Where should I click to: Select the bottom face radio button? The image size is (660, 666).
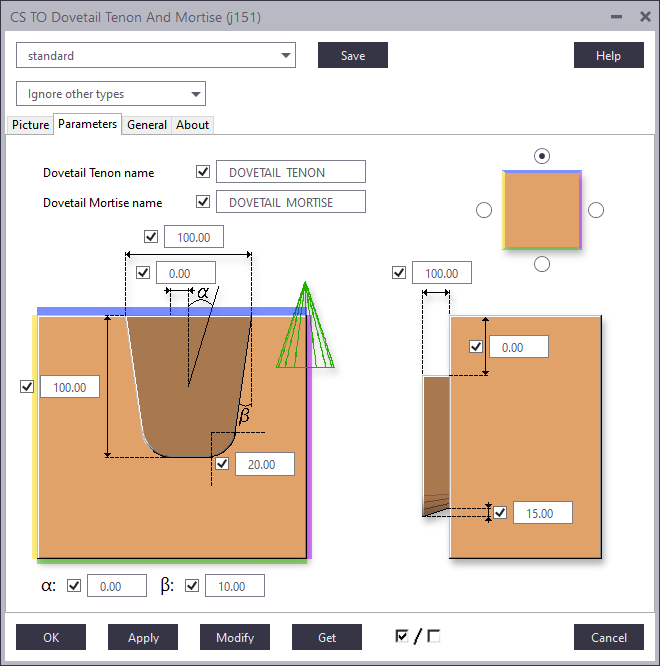[542, 264]
